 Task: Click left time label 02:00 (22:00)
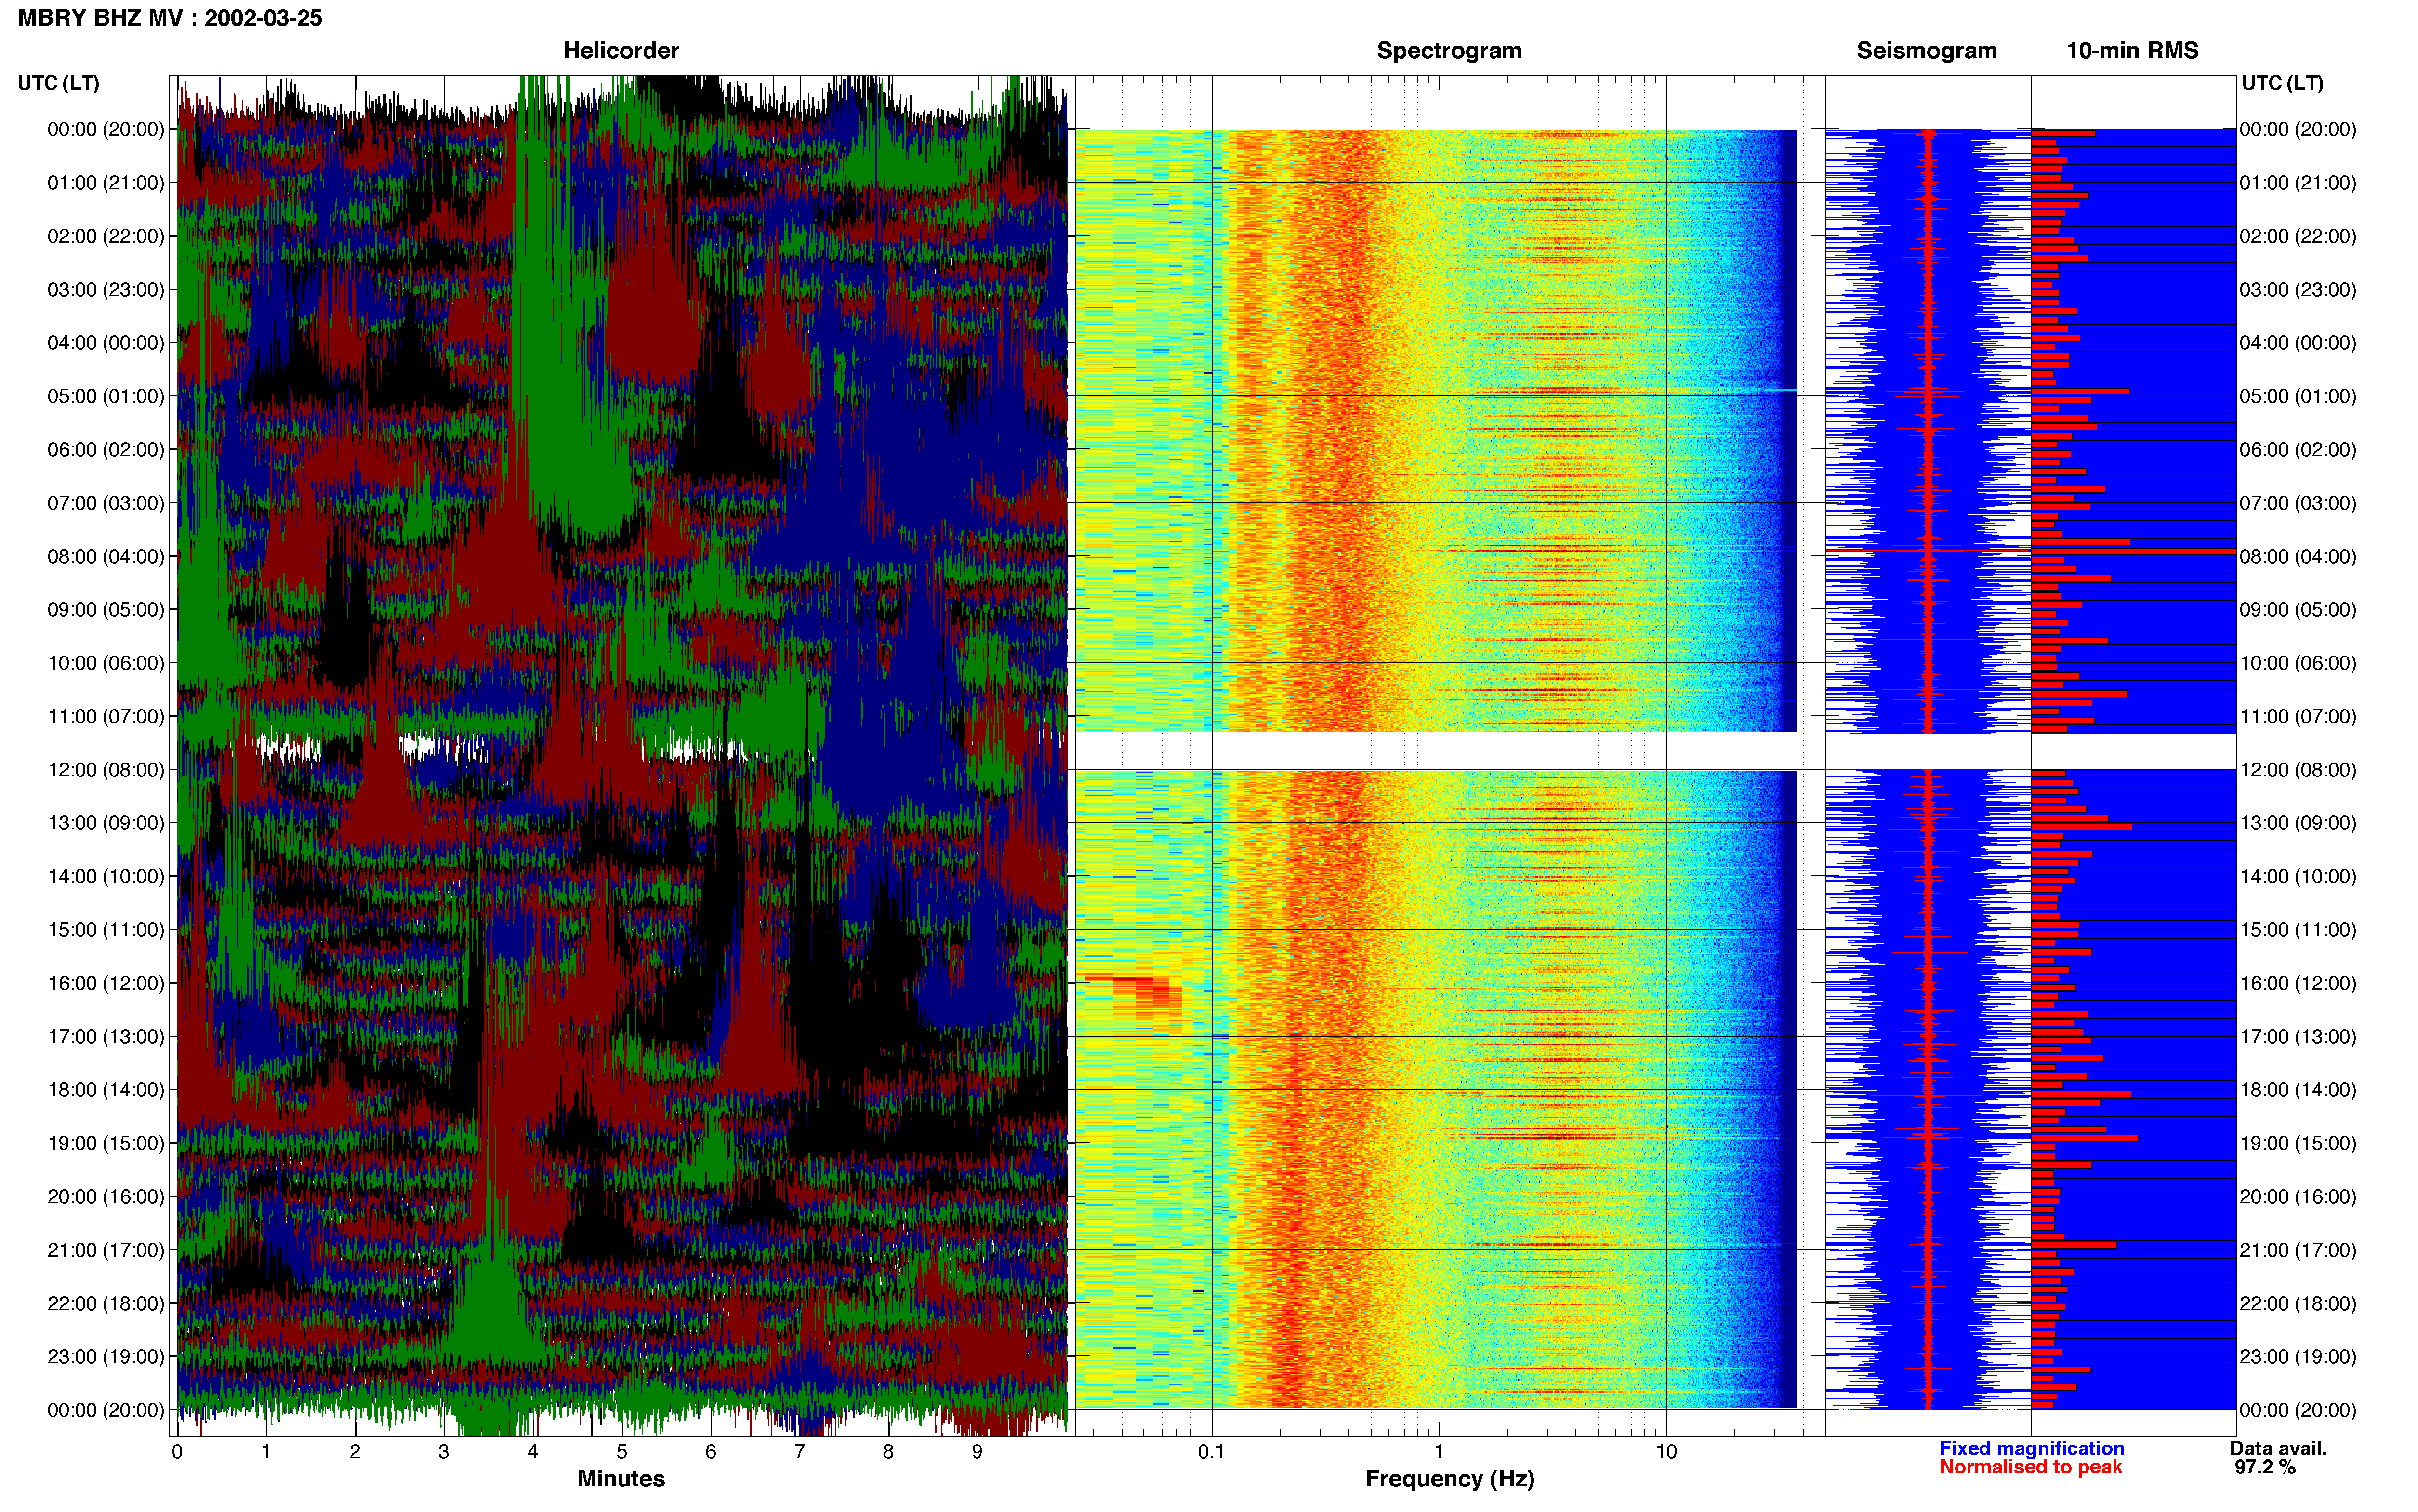tap(106, 236)
